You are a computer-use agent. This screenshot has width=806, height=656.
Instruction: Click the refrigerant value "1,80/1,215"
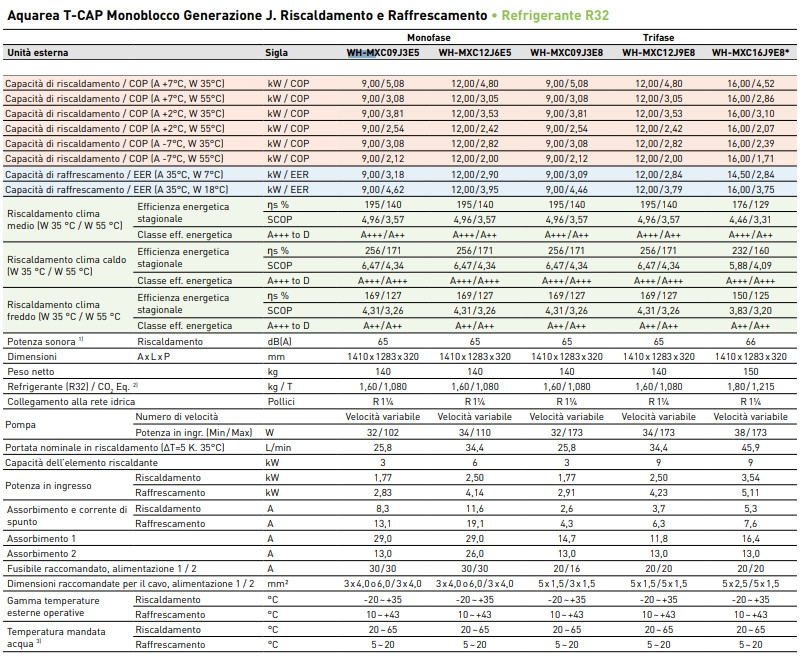(x=750, y=386)
